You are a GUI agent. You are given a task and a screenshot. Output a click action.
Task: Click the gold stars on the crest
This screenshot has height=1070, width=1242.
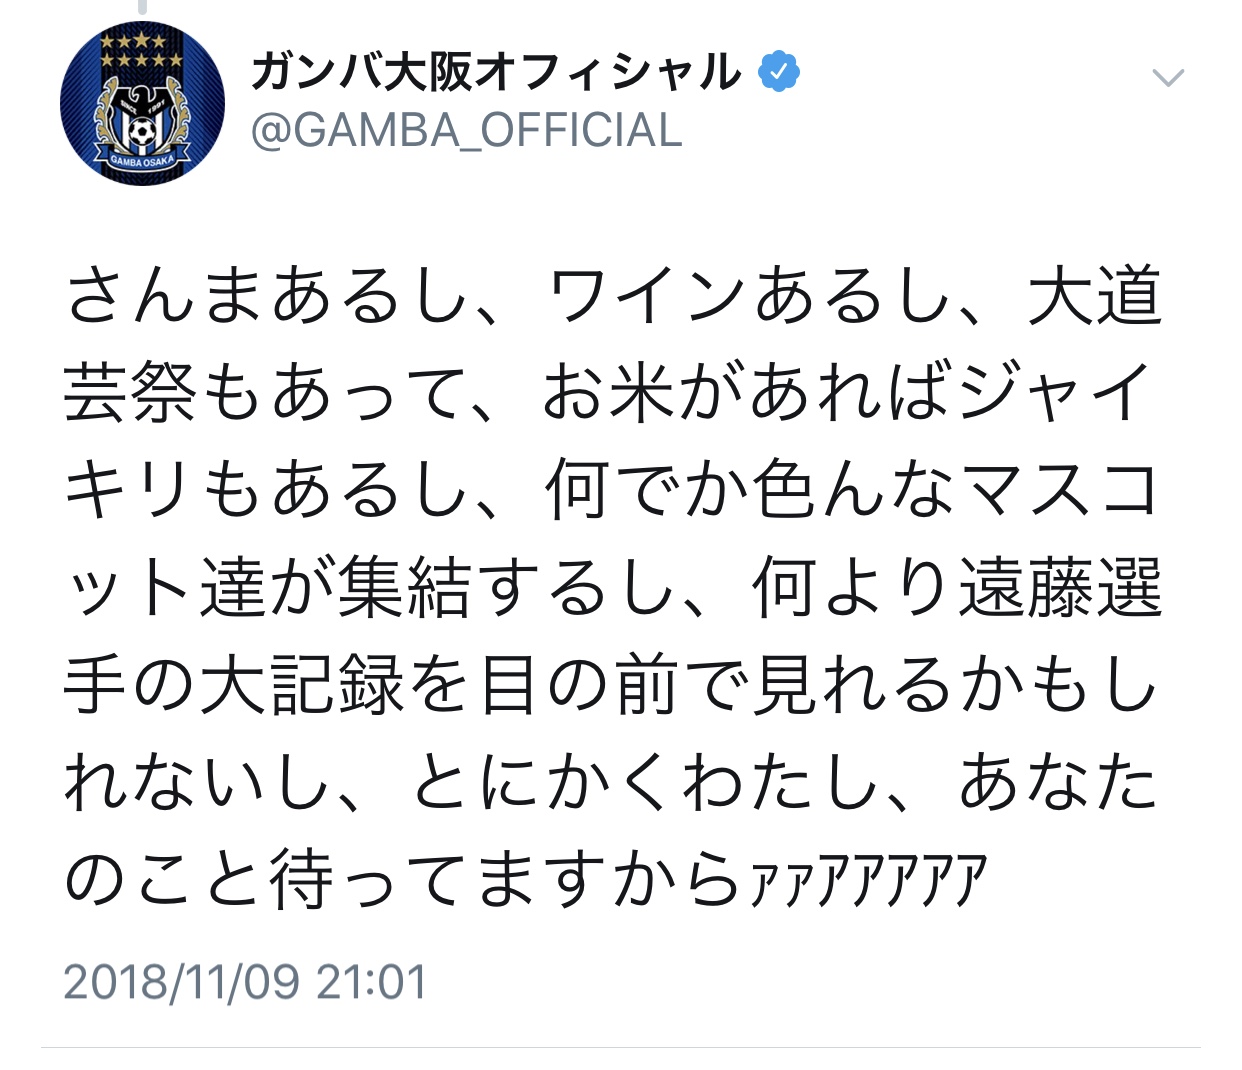142,52
